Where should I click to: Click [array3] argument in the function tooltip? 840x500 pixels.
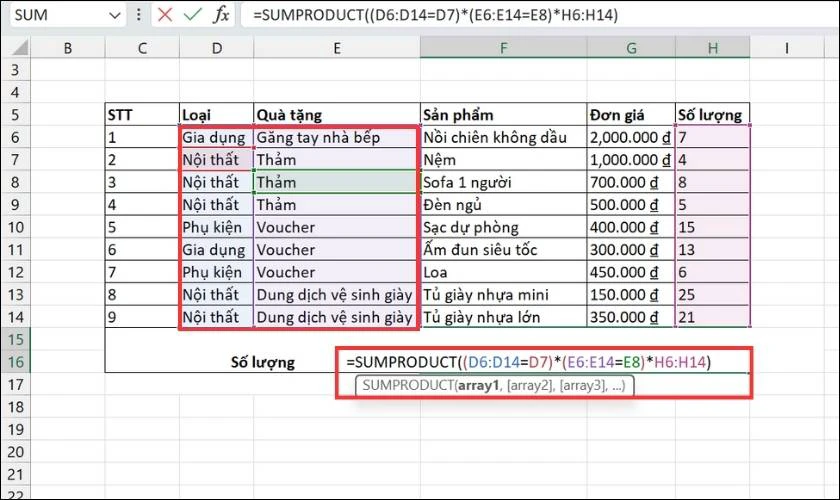point(583,385)
